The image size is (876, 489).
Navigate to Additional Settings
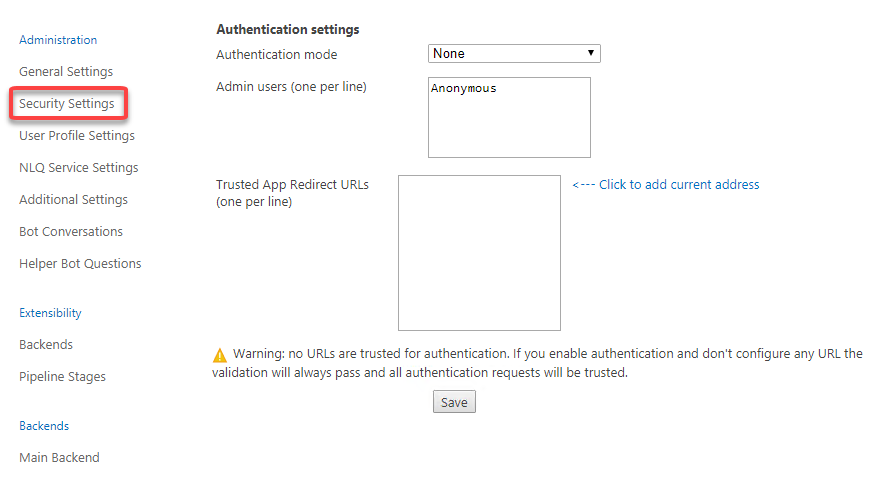coord(74,200)
